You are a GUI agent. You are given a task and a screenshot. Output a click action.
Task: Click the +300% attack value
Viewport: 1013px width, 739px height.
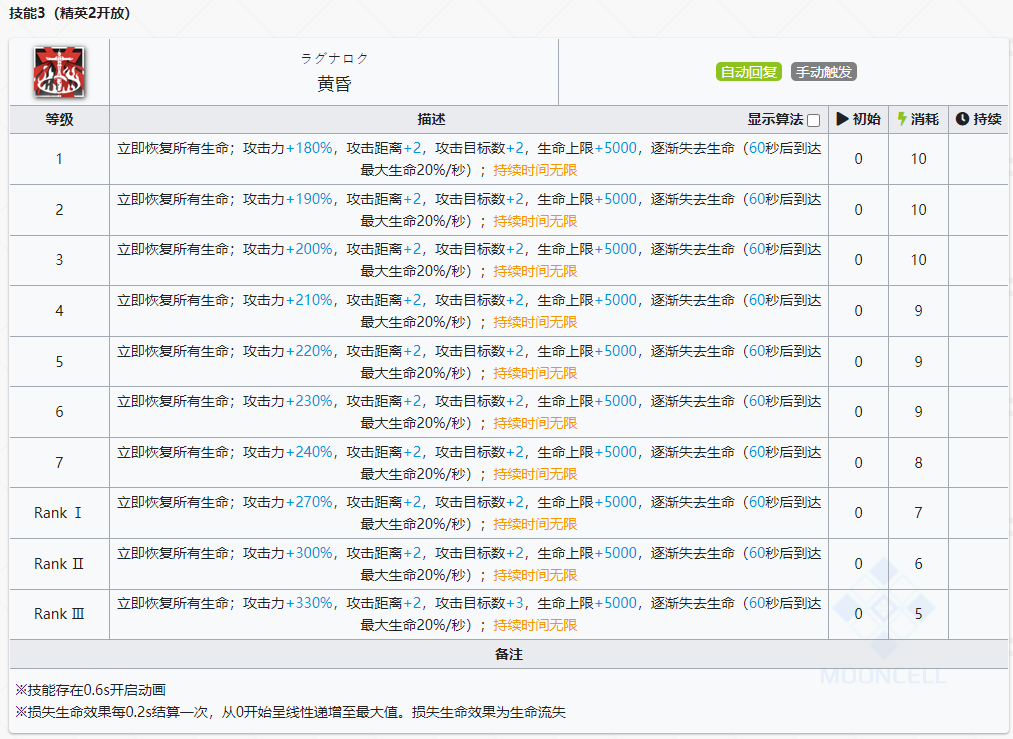coord(309,553)
